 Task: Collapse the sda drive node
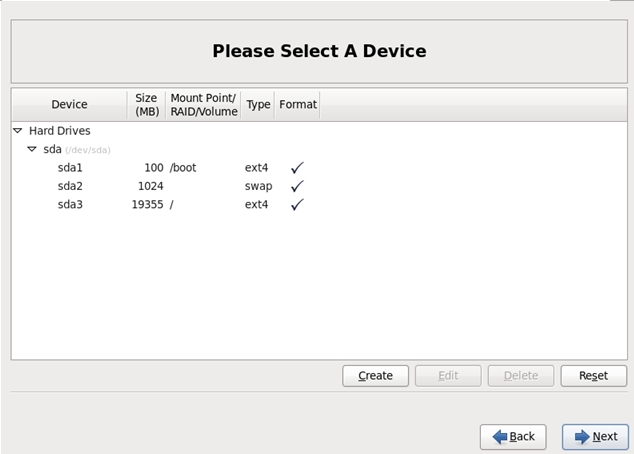coord(32,149)
